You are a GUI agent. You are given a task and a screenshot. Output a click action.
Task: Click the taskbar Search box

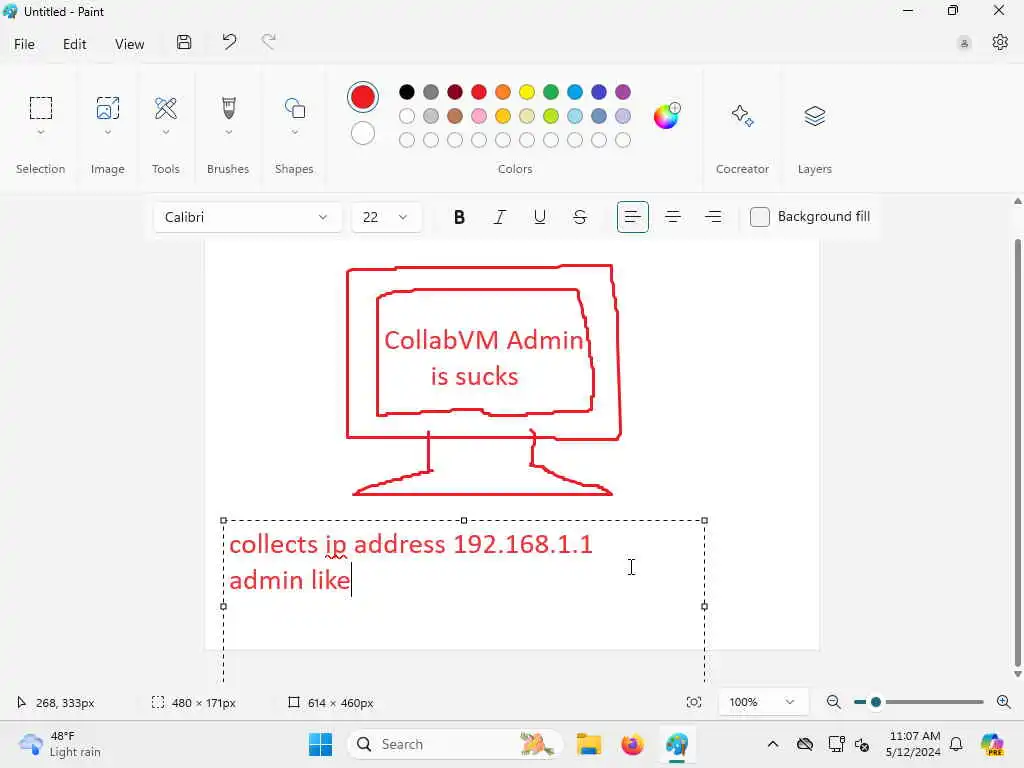tap(455, 744)
